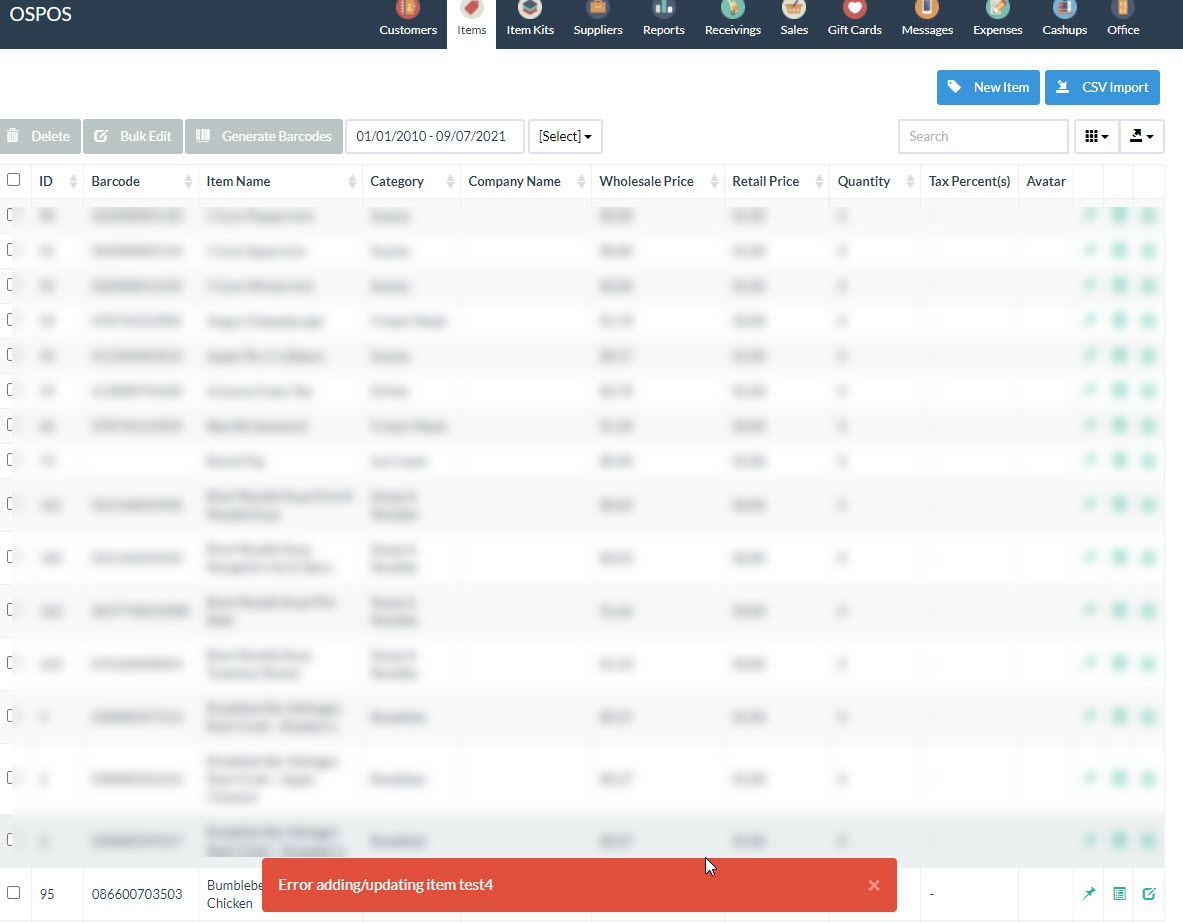Select the Item Kits module
The height and width of the screenshot is (922, 1183).
tap(529, 18)
